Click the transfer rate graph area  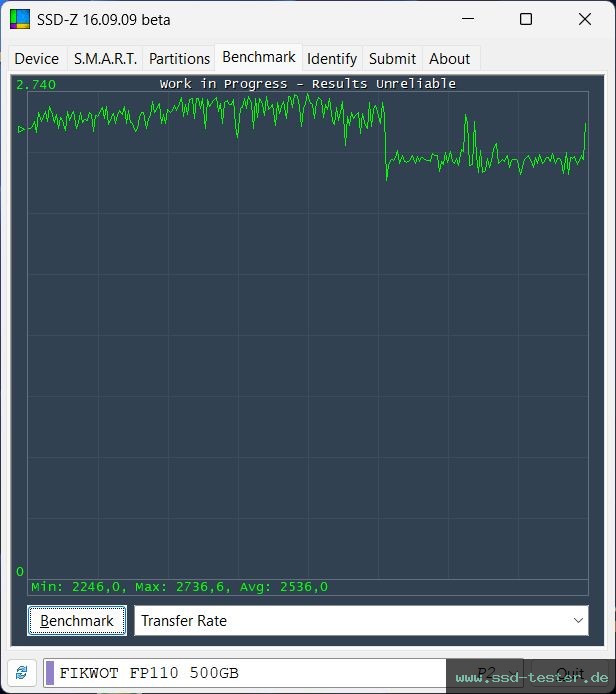pos(308,335)
